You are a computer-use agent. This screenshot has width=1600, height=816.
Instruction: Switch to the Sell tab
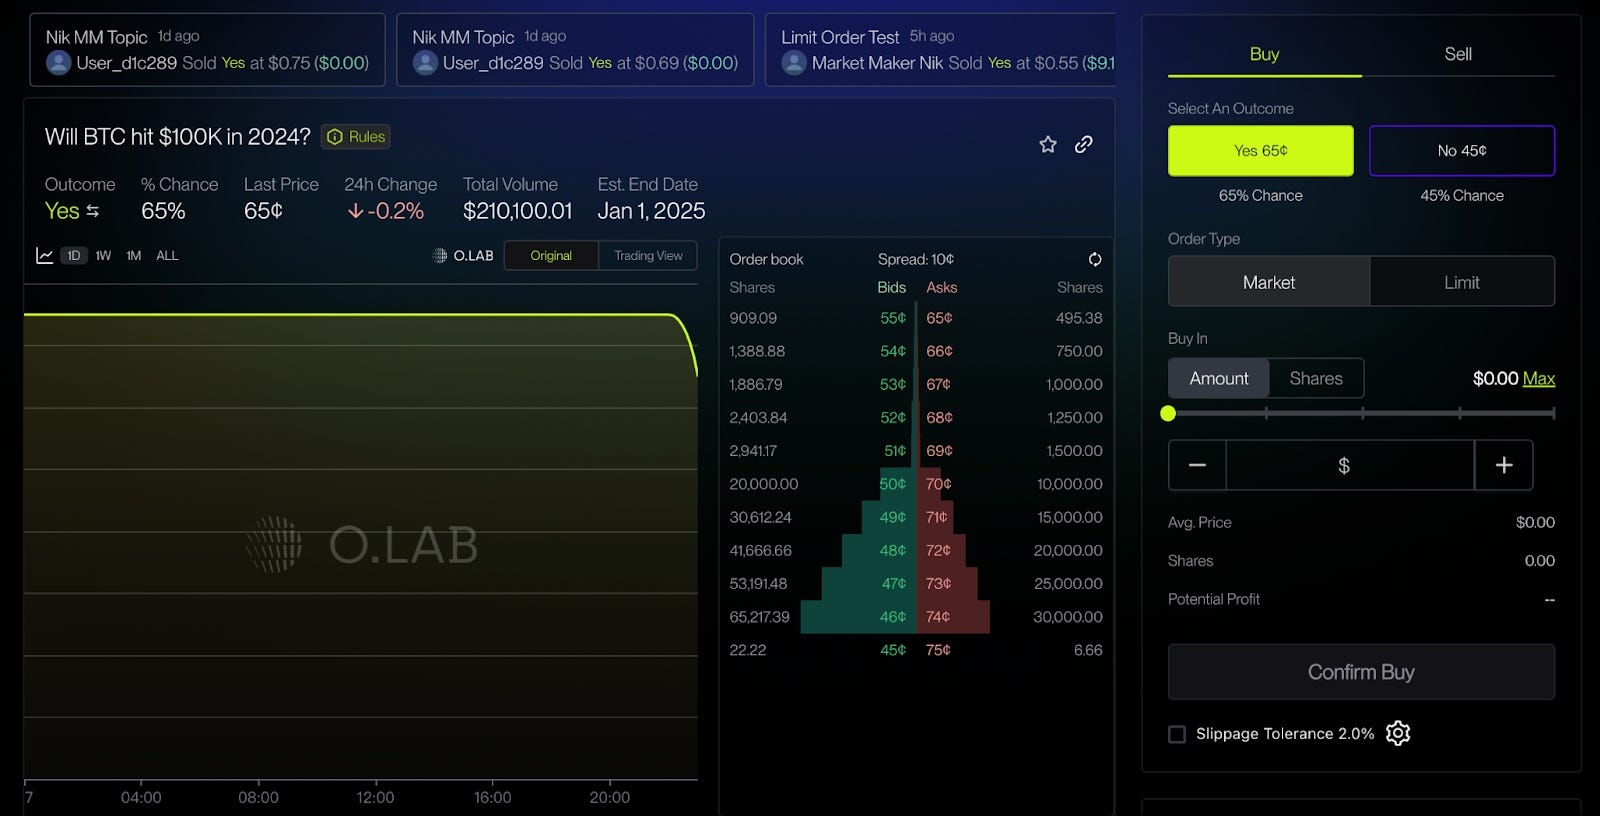(1458, 54)
